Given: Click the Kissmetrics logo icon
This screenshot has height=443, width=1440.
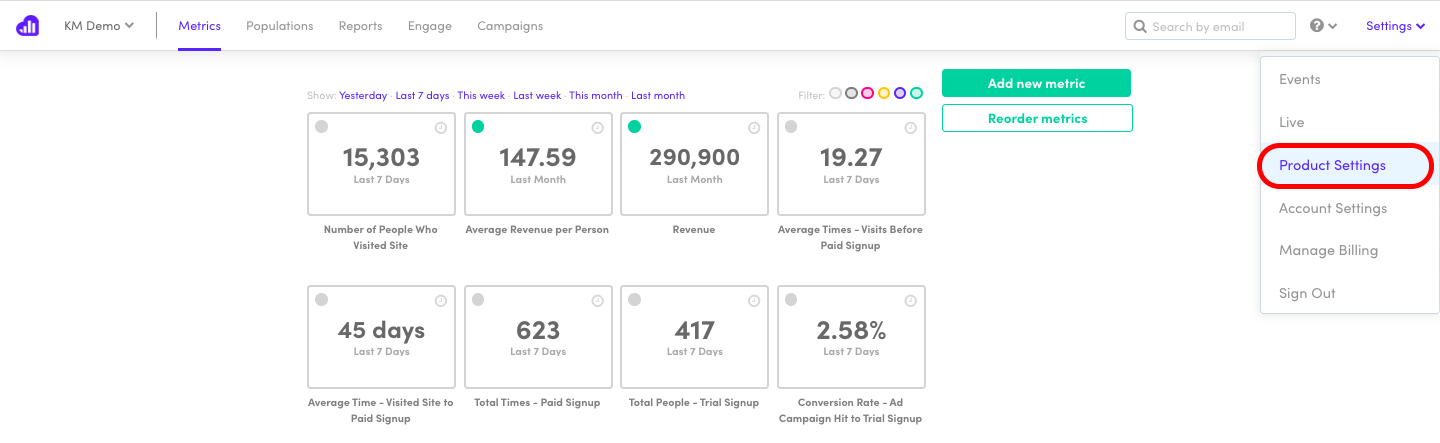Looking at the screenshot, I should pos(27,26).
